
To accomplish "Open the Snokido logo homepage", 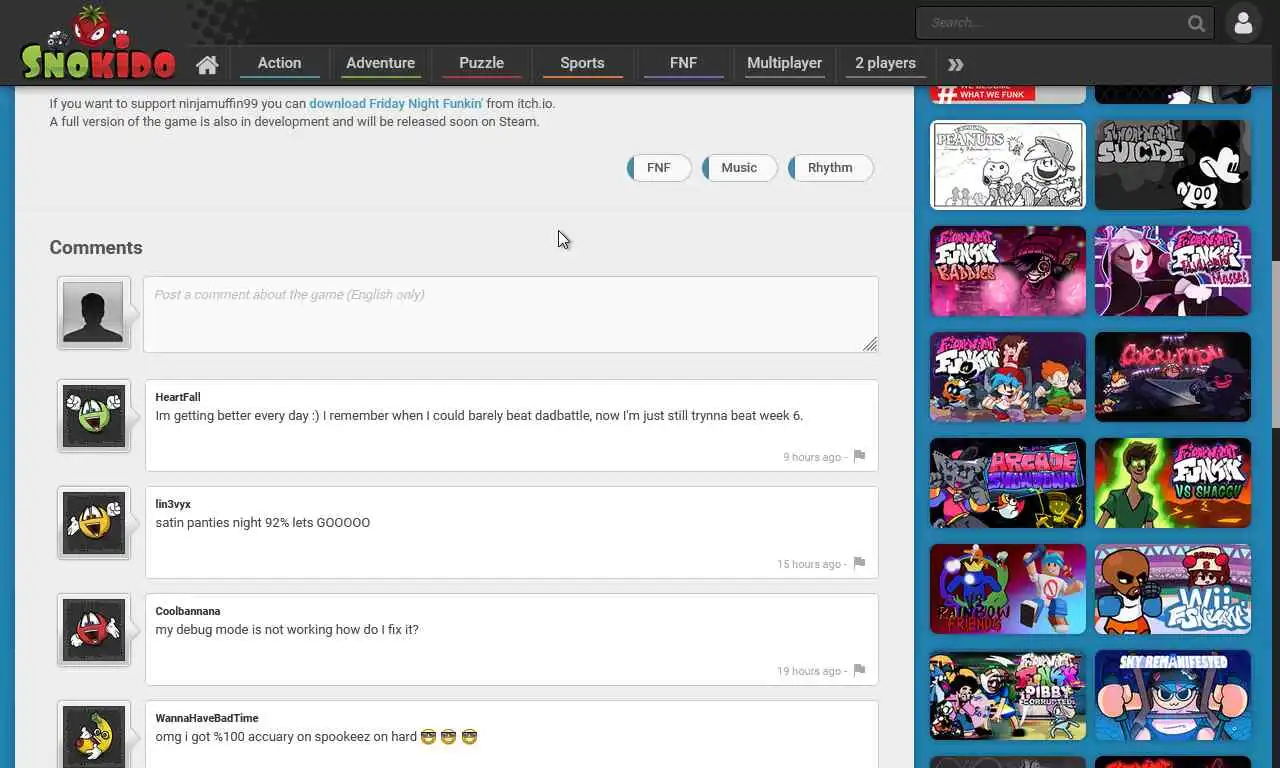I will pyautogui.click(x=98, y=43).
